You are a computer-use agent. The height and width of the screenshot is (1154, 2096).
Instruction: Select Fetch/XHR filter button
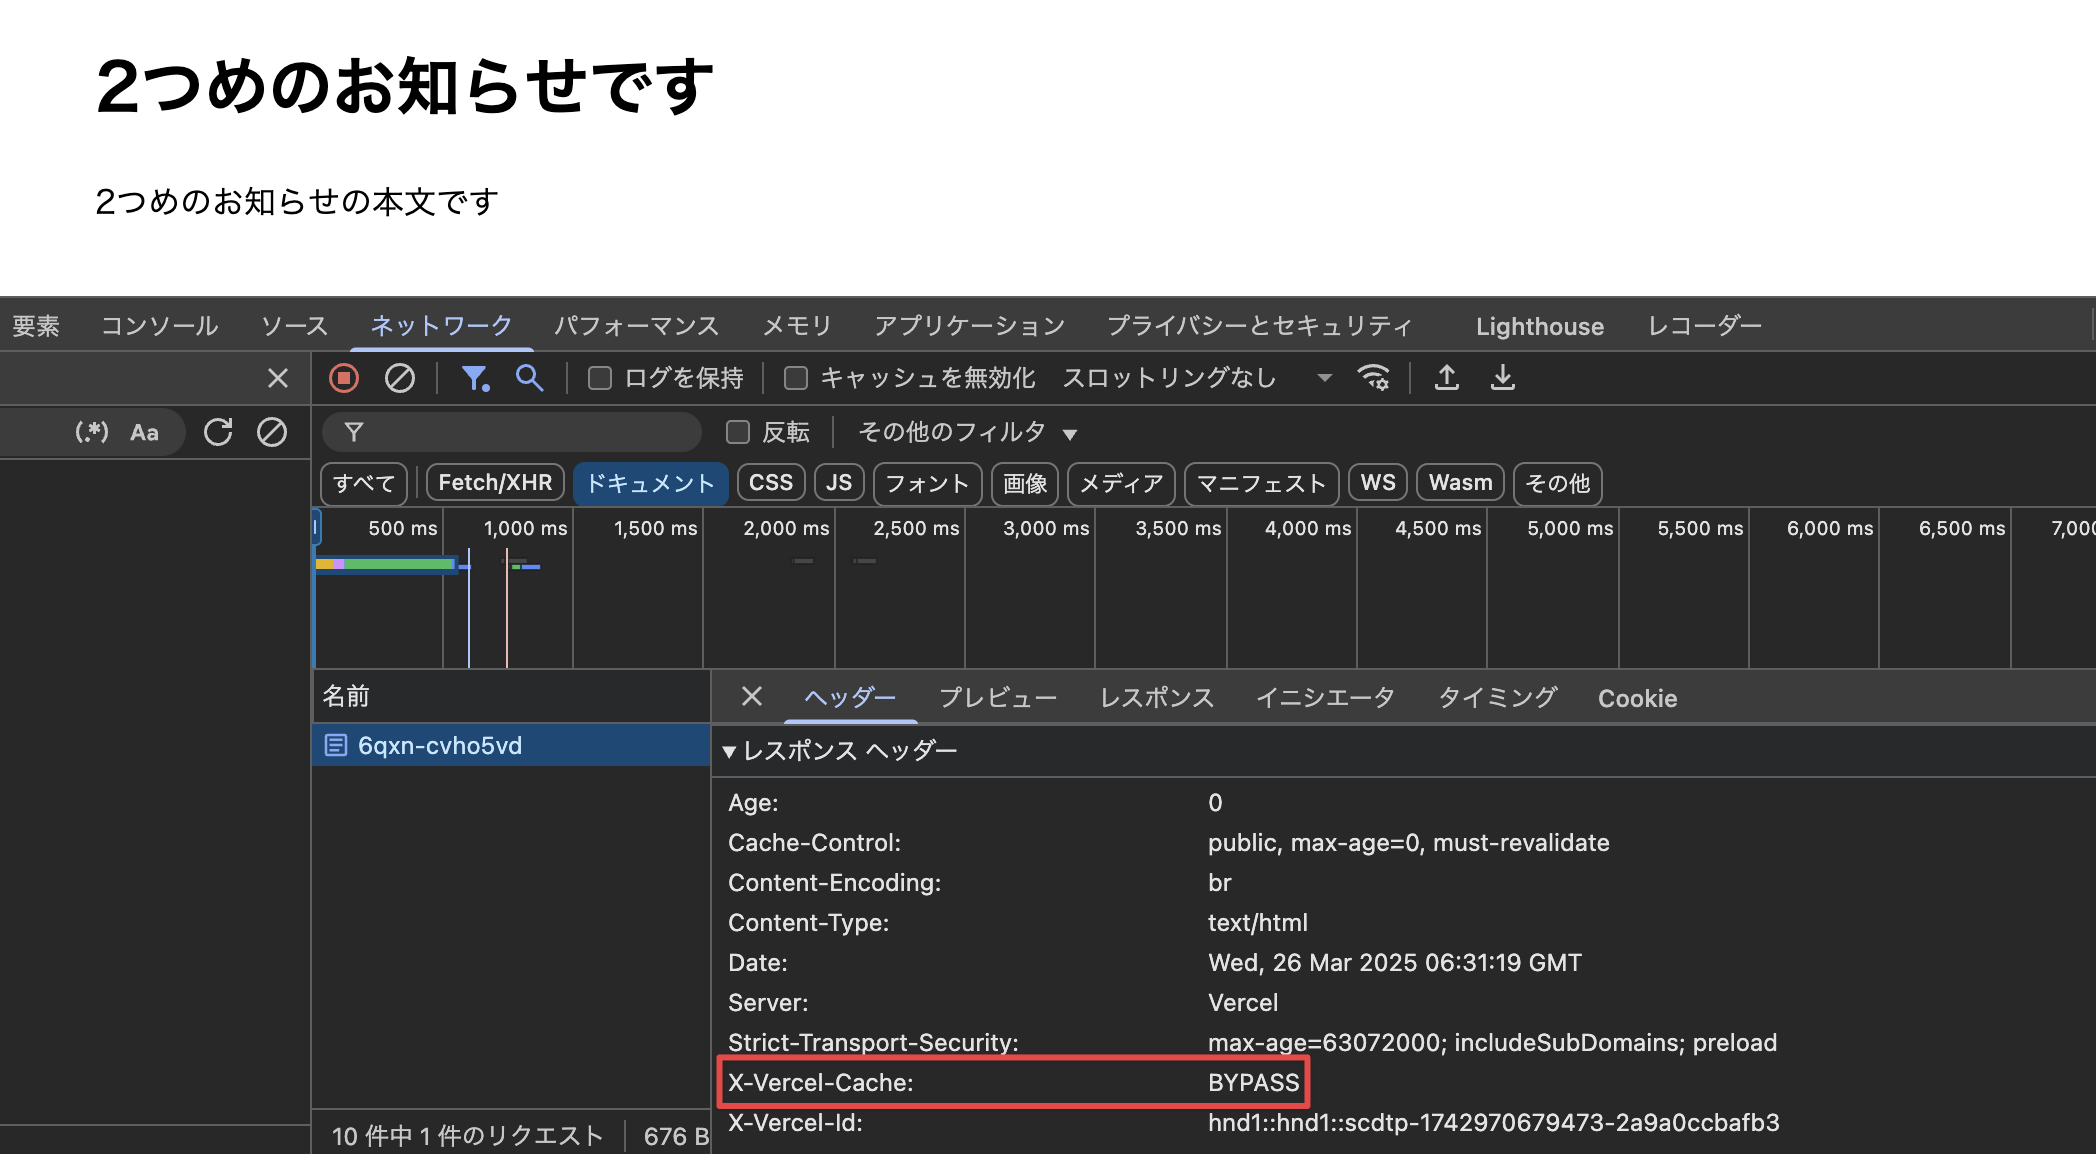click(495, 483)
